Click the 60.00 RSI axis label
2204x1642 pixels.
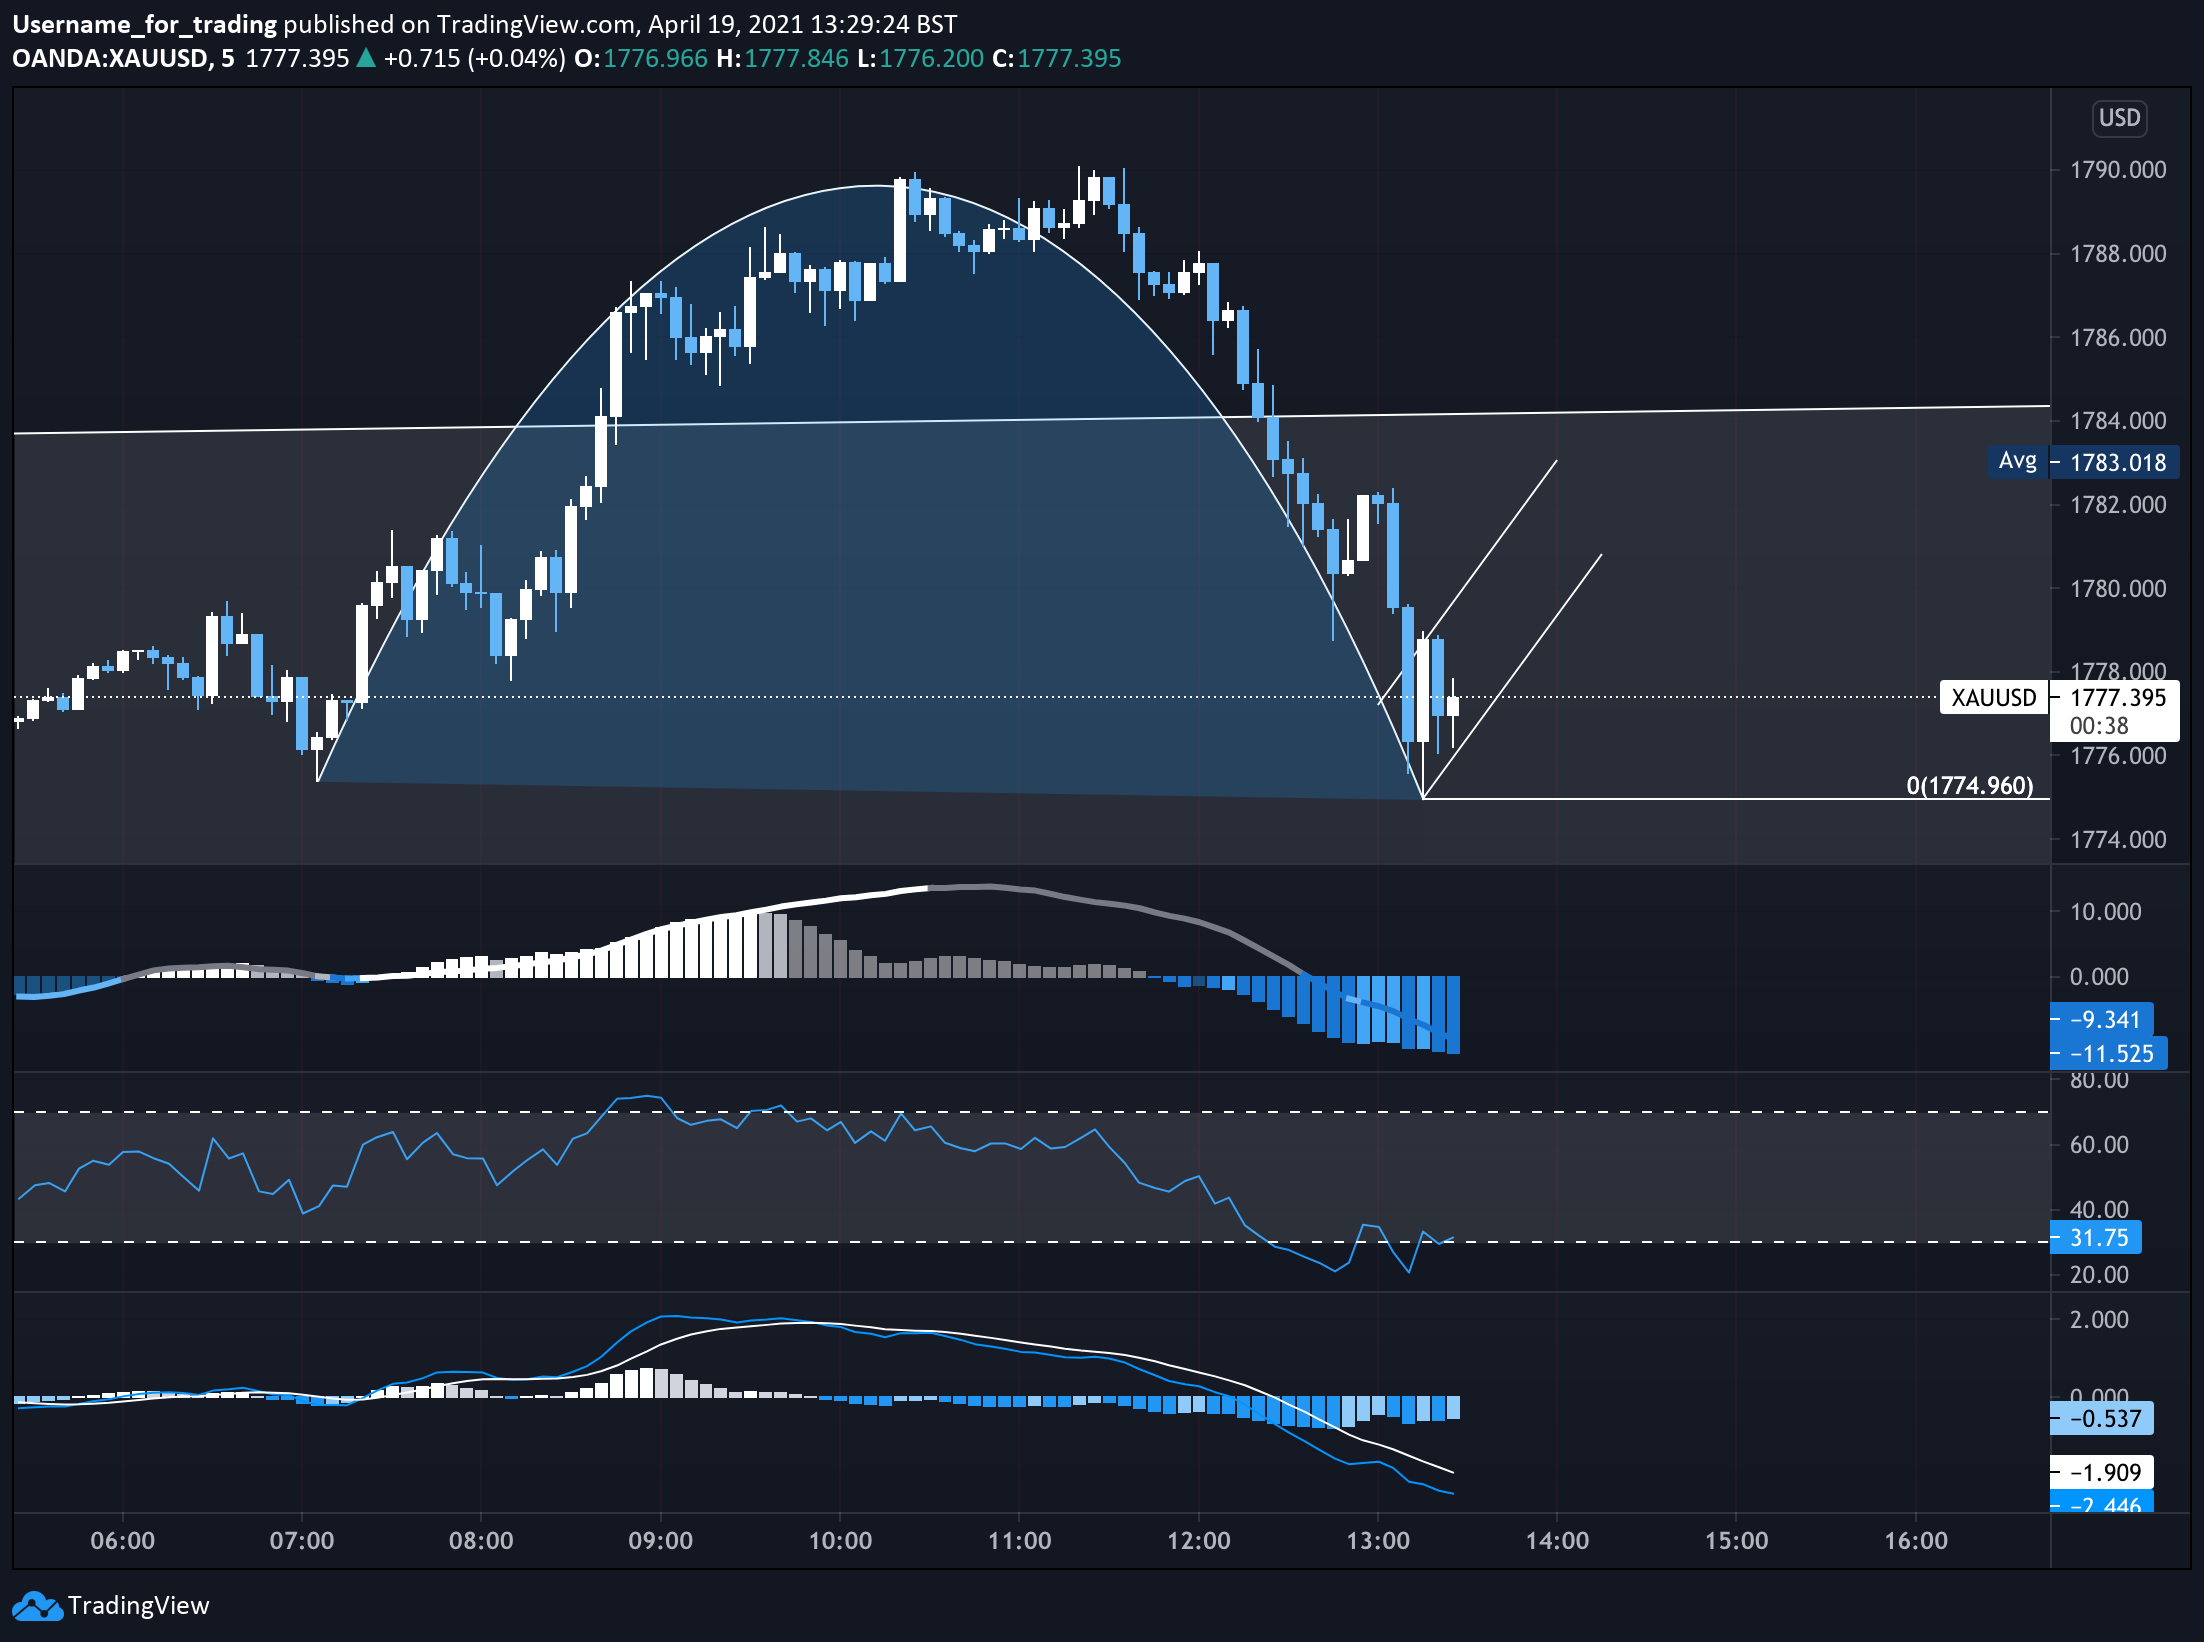click(x=2099, y=1145)
